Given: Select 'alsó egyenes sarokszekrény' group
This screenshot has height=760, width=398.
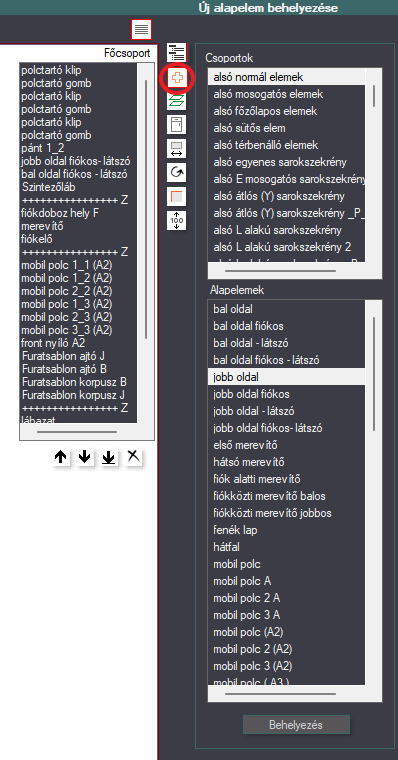Looking at the screenshot, I should pos(287,162).
